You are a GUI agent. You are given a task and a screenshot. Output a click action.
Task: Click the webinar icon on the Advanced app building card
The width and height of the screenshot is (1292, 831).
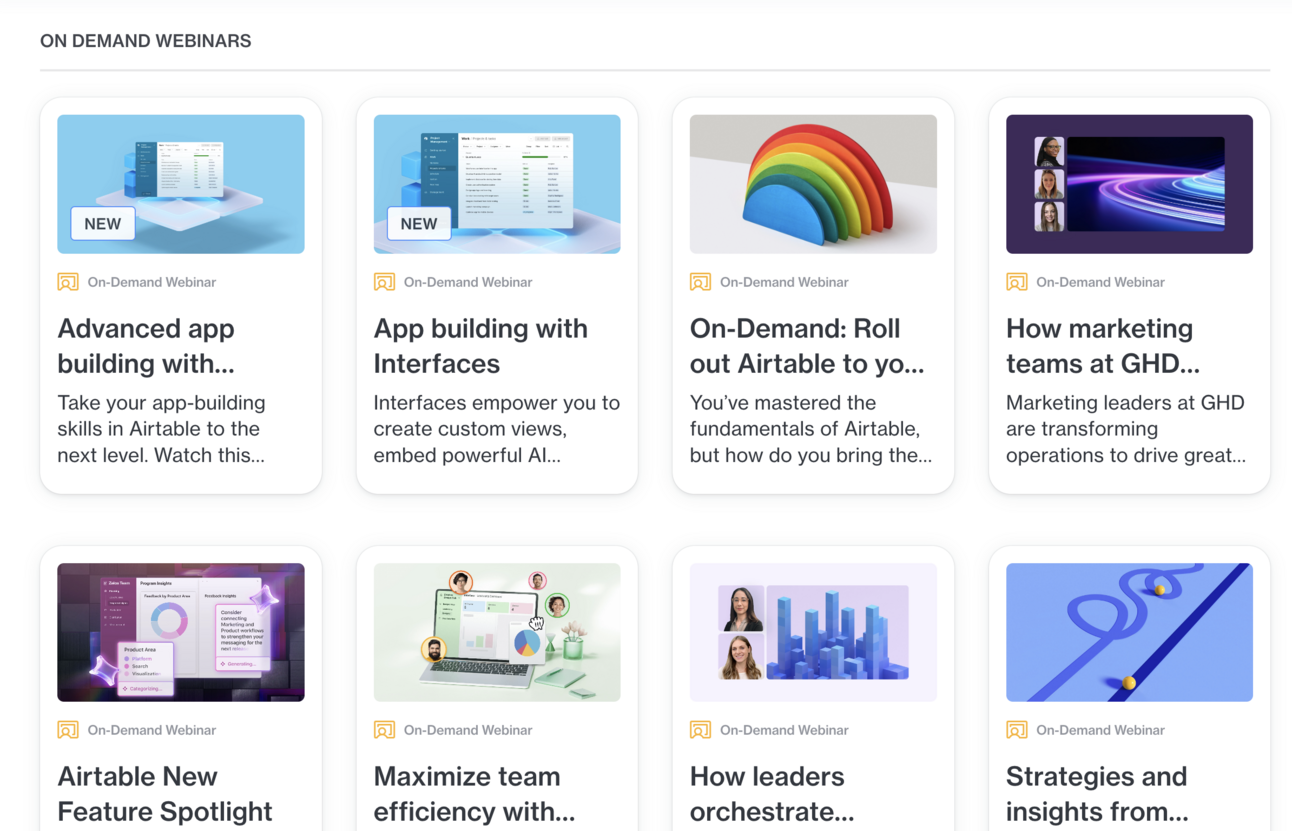pyautogui.click(x=68, y=282)
